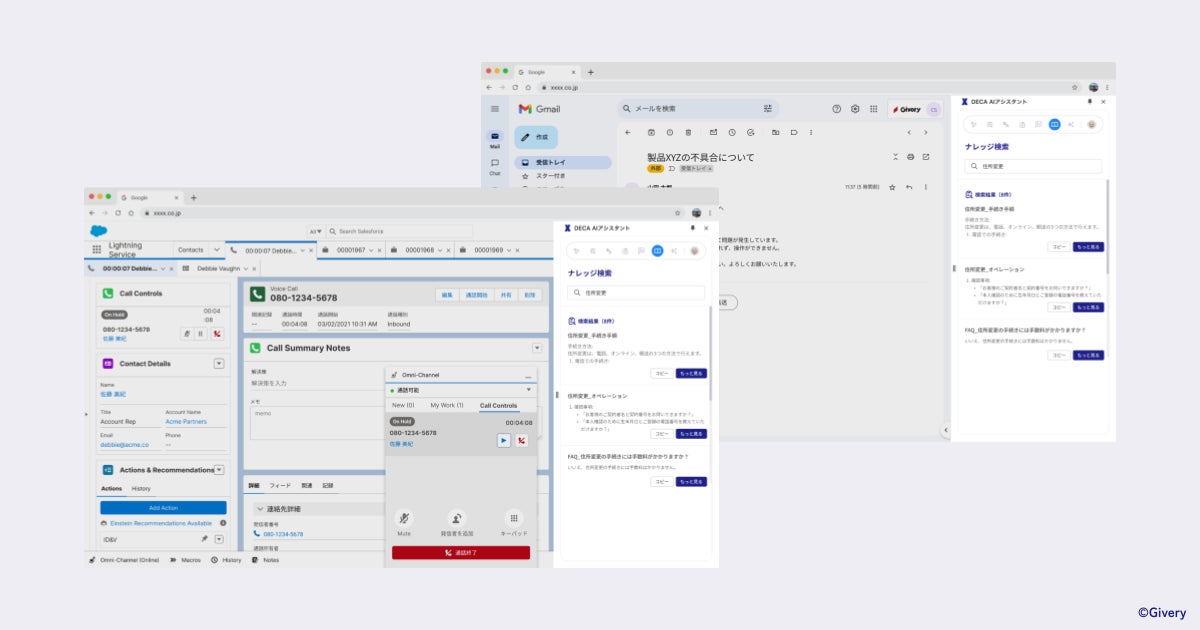This screenshot has height=630, width=1200.
Task: Click red end call (通話終了) button
Action: click(x=461, y=552)
